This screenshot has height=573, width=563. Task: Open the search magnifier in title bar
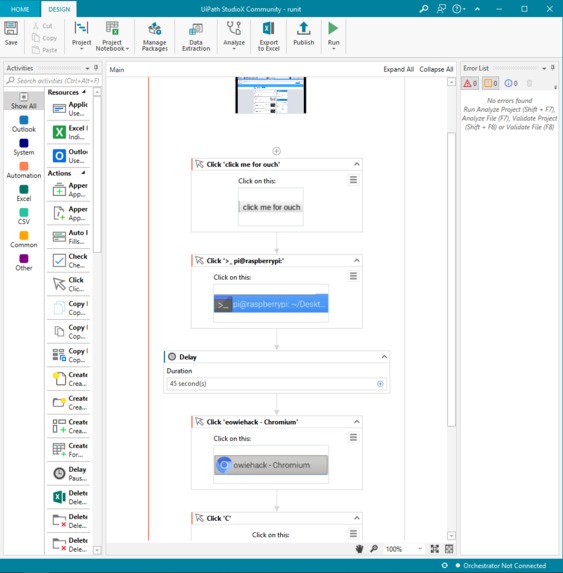(x=424, y=9)
